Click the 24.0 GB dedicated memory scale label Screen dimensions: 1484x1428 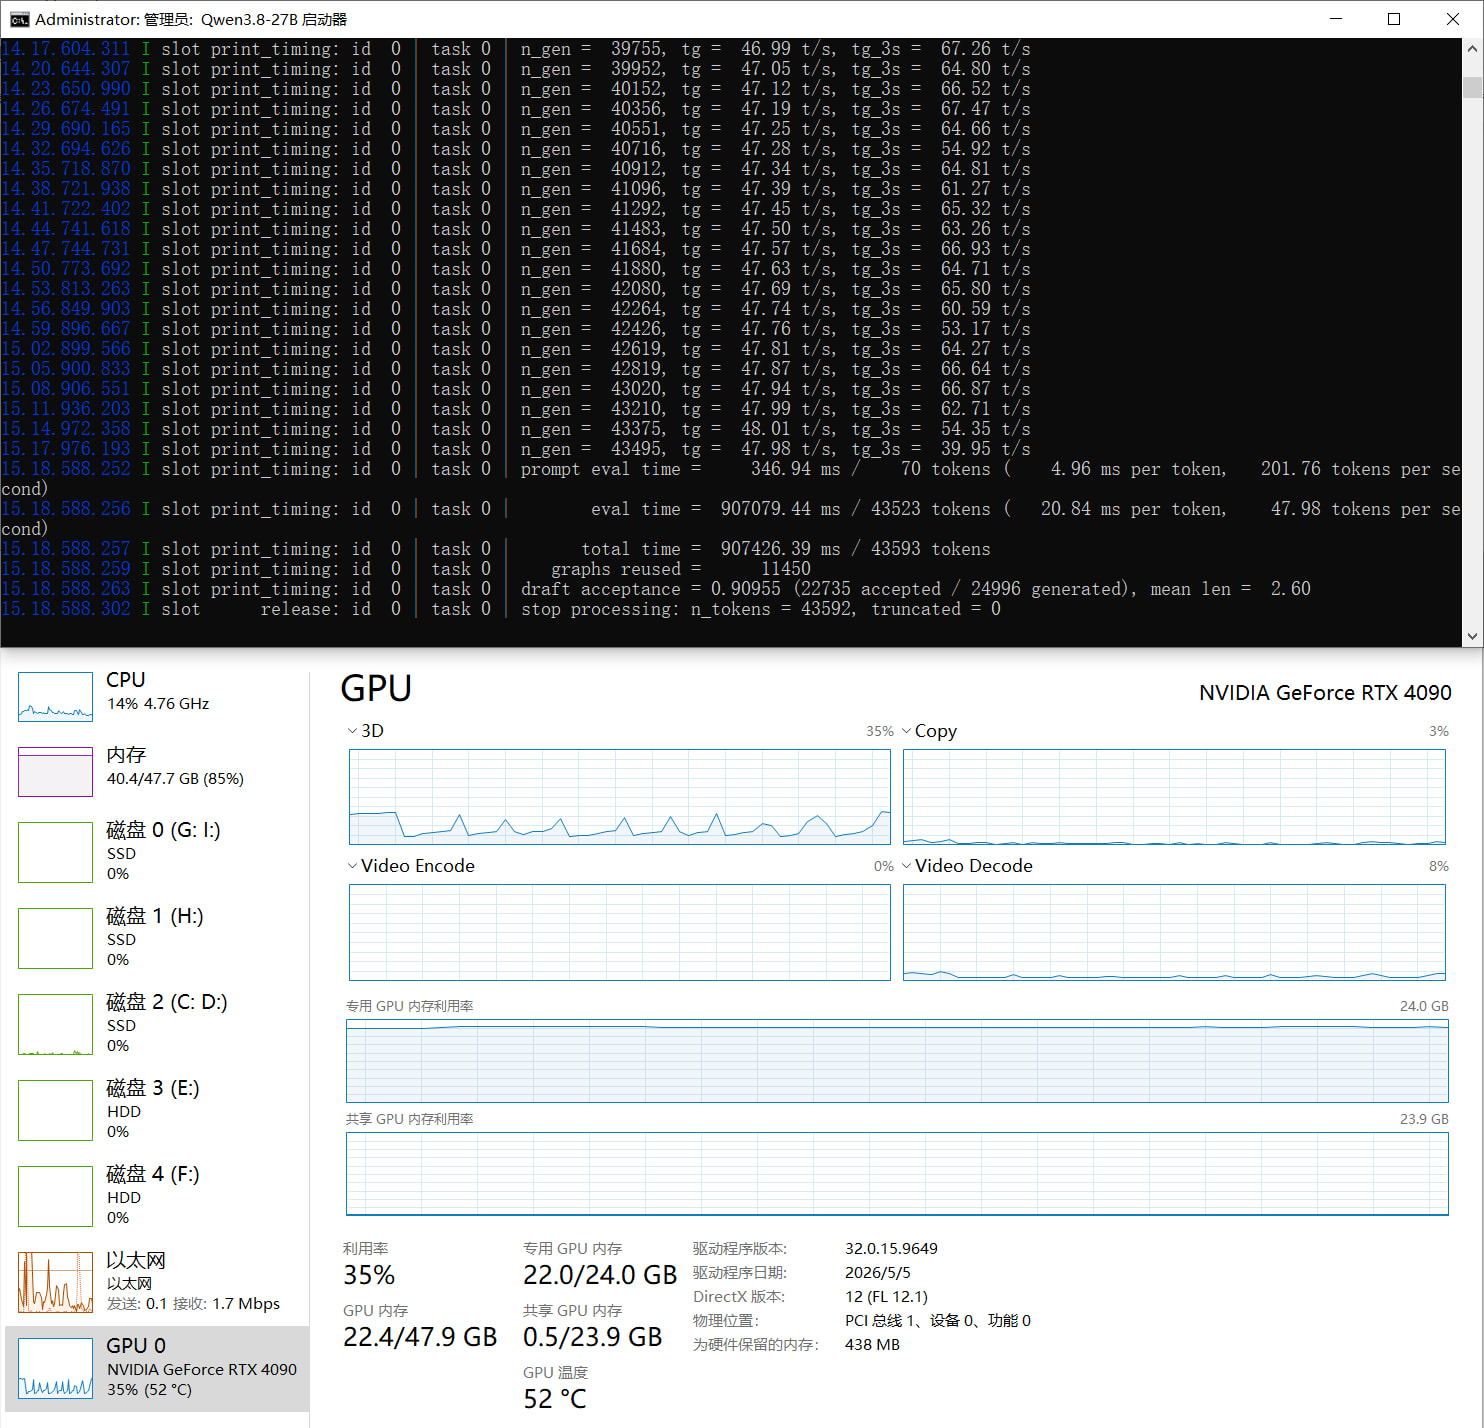[x=1424, y=1006]
